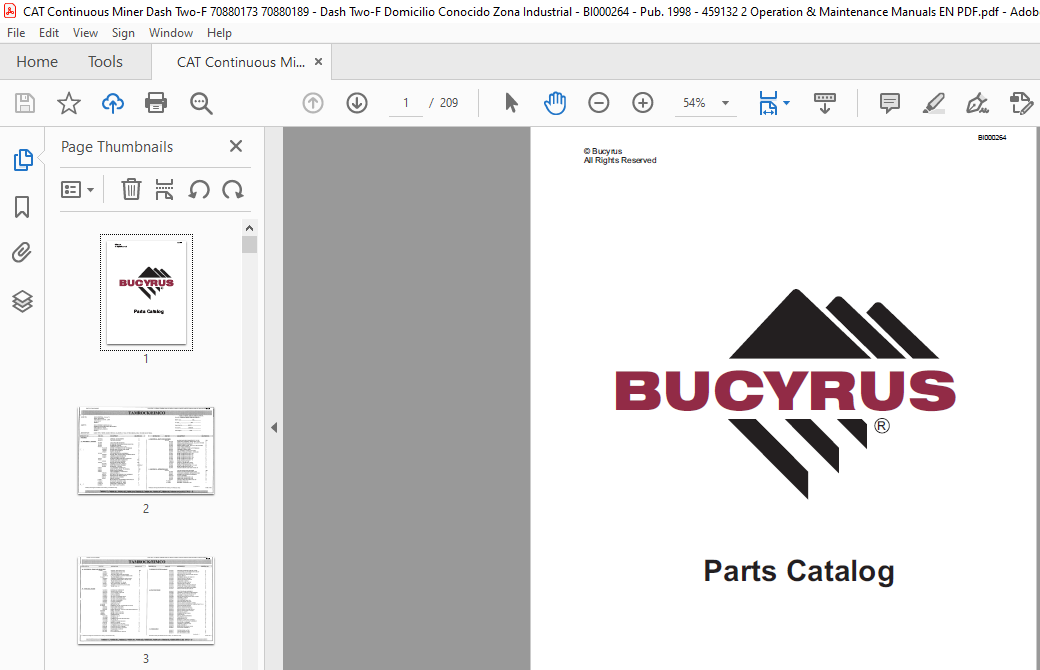Select the Highlight text tool
Image resolution: width=1040 pixels, height=670 pixels.
pyautogui.click(x=934, y=103)
